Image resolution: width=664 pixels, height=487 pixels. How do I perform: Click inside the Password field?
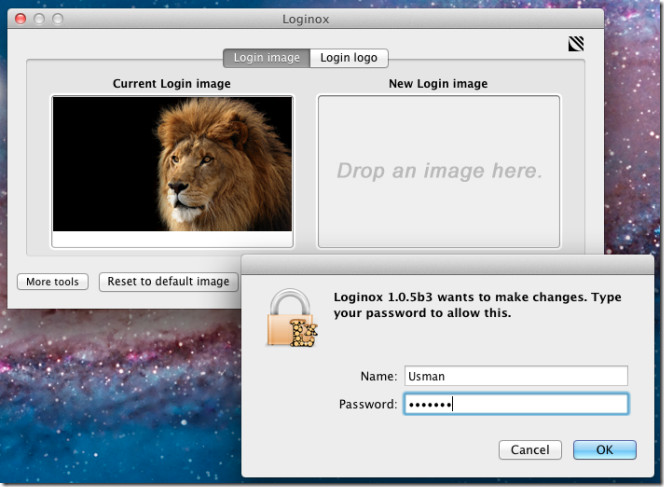pos(516,404)
